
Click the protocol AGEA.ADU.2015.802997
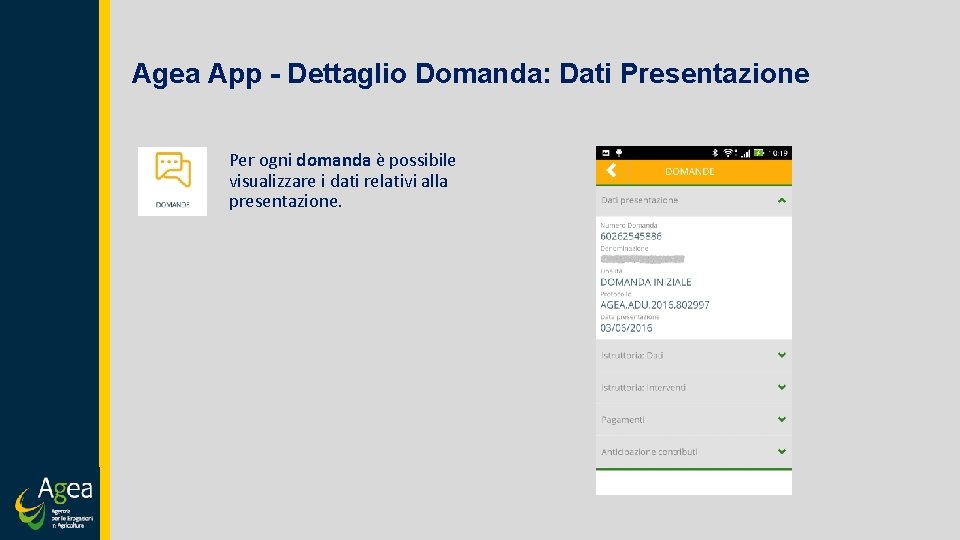tap(654, 305)
